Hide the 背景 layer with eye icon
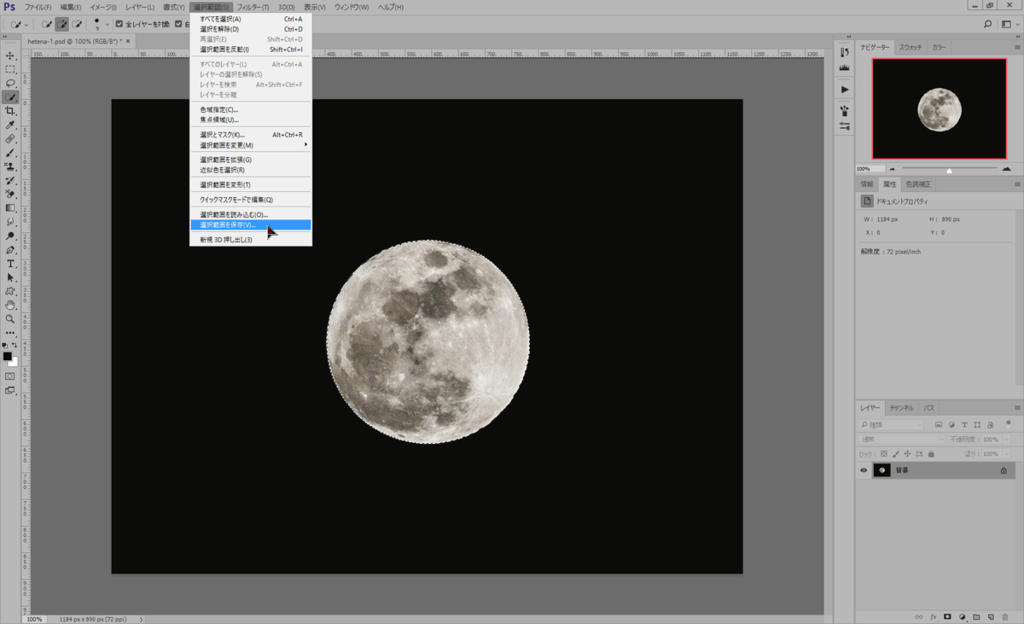Screen dimensions: 1024x624 pos(864,470)
